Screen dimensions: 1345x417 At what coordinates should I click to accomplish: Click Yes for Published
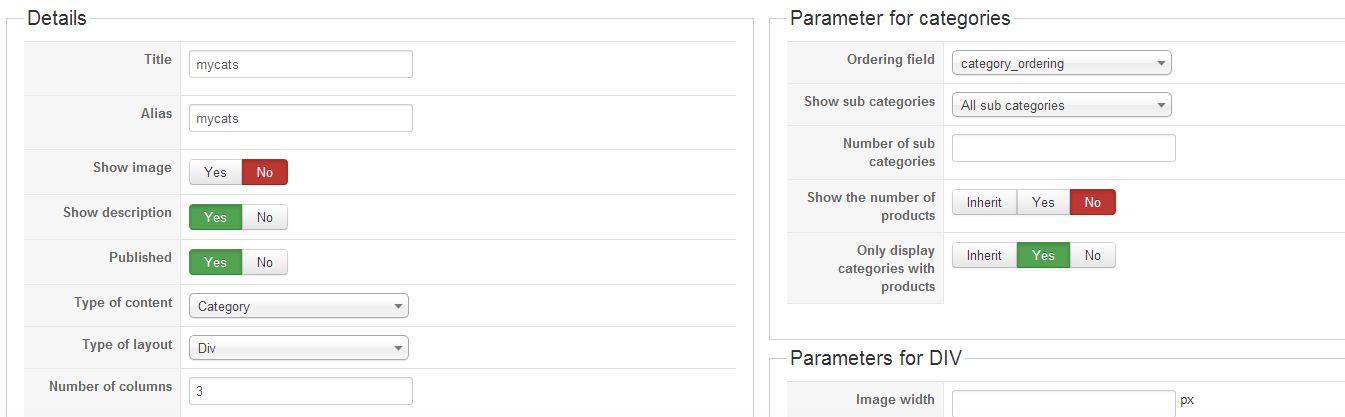pyautogui.click(x=215, y=262)
